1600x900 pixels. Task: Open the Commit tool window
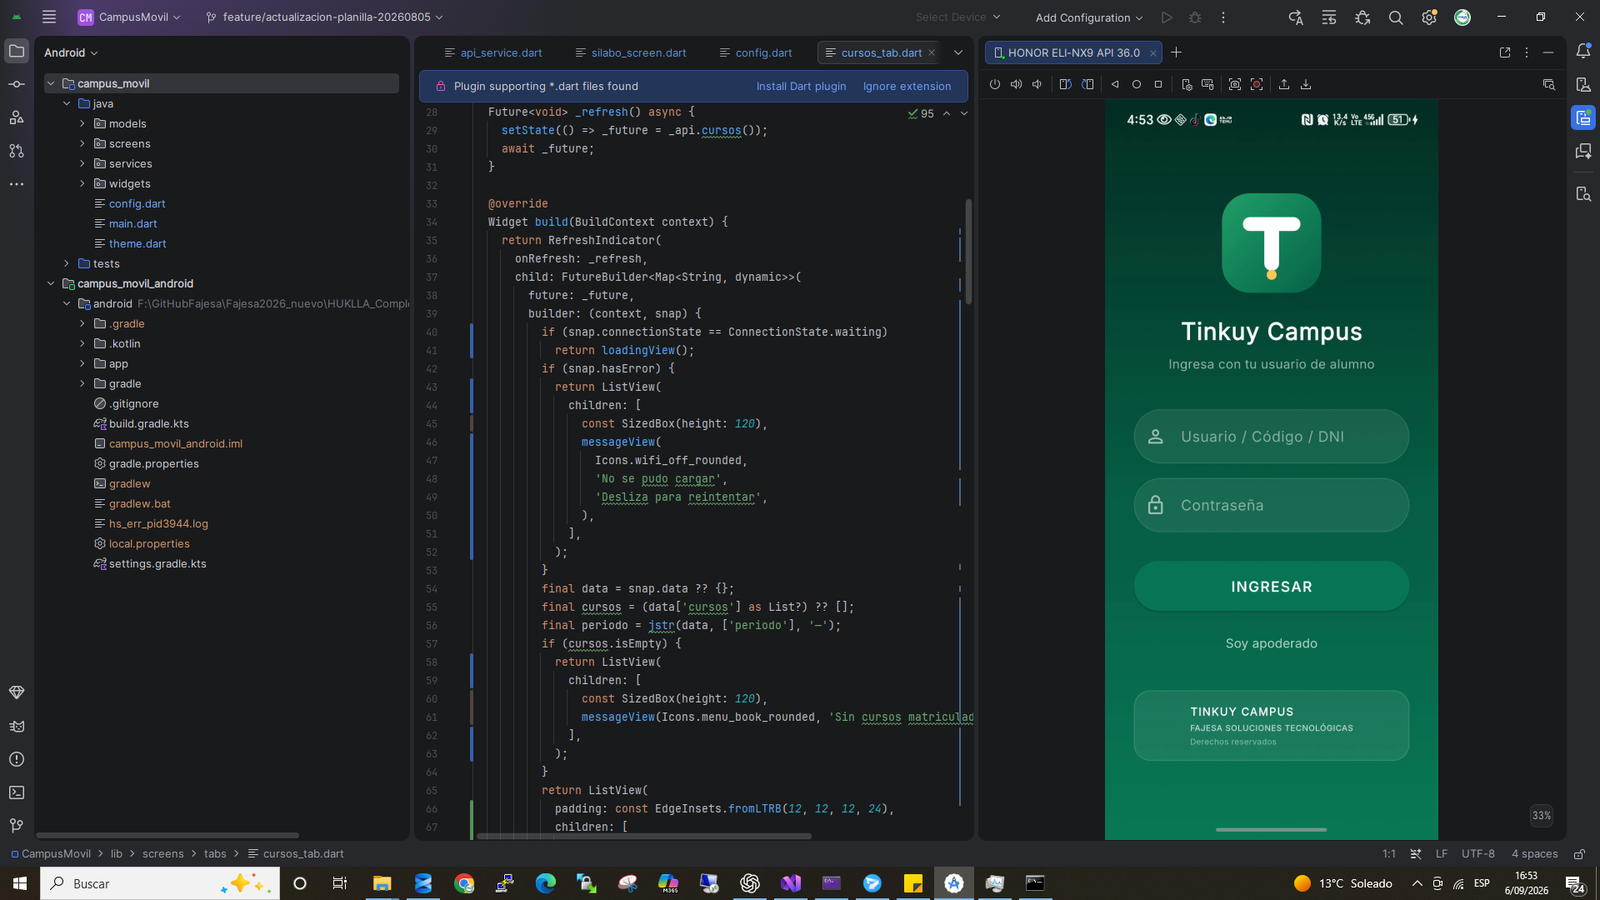coord(17,85)
